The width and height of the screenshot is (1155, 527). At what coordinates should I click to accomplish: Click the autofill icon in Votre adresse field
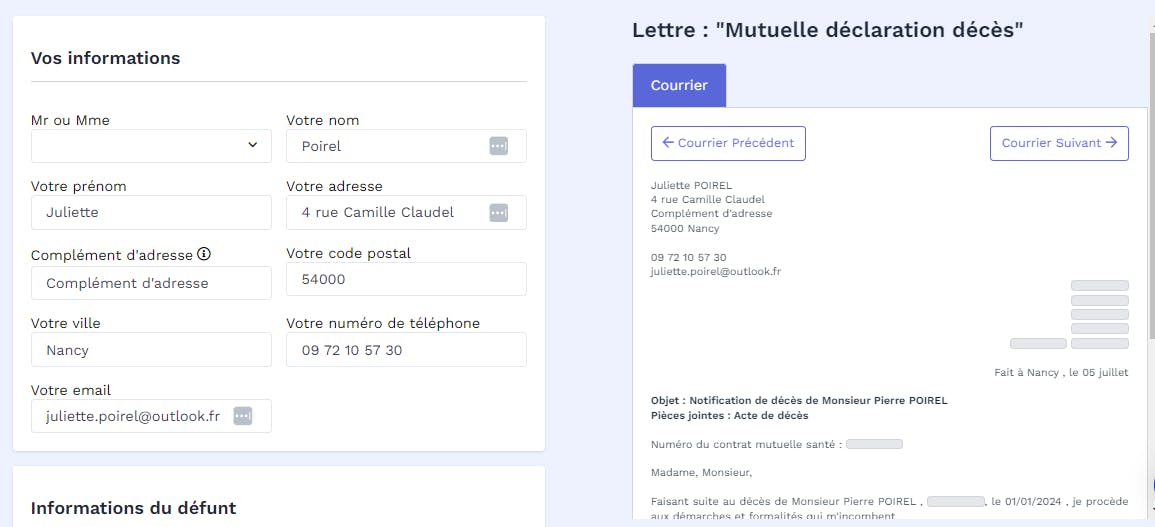click(498, 212)
